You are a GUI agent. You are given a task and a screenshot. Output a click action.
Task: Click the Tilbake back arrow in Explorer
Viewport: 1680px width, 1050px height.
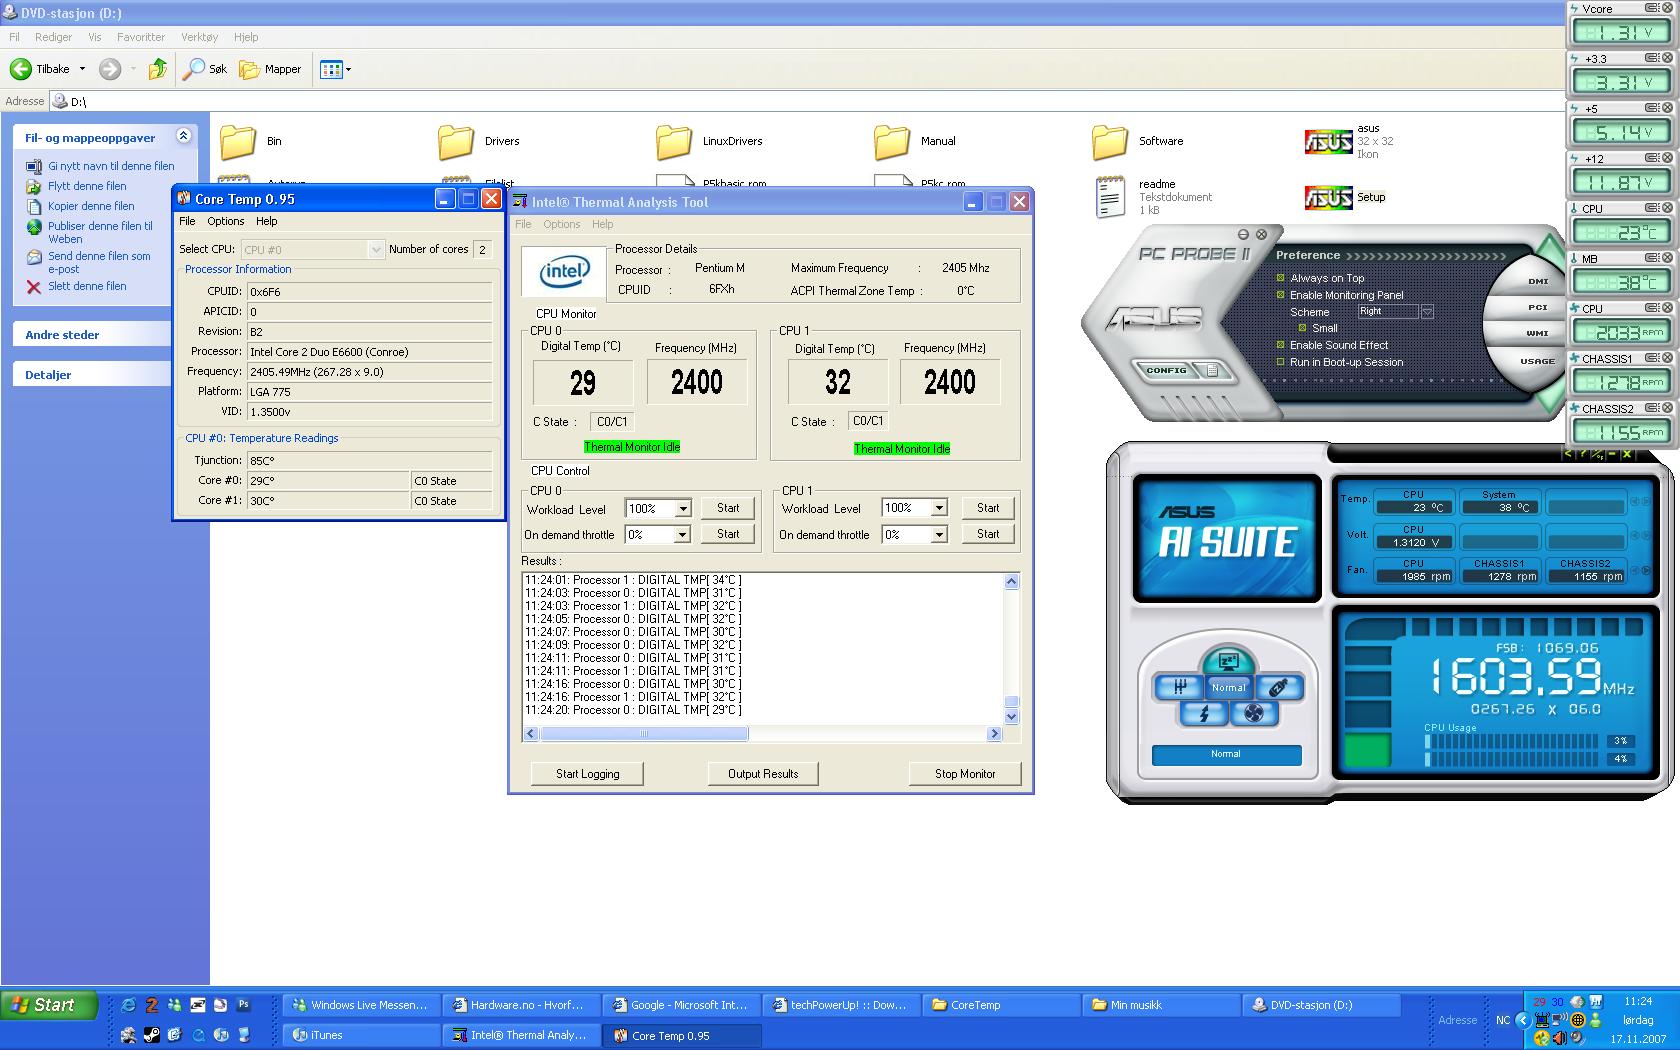click(x=21, y=69)
